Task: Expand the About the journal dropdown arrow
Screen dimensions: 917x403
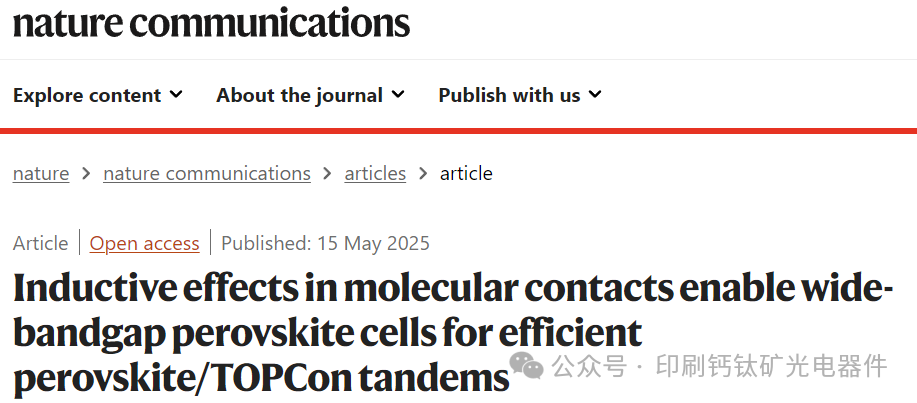Action: coord(398,95)
